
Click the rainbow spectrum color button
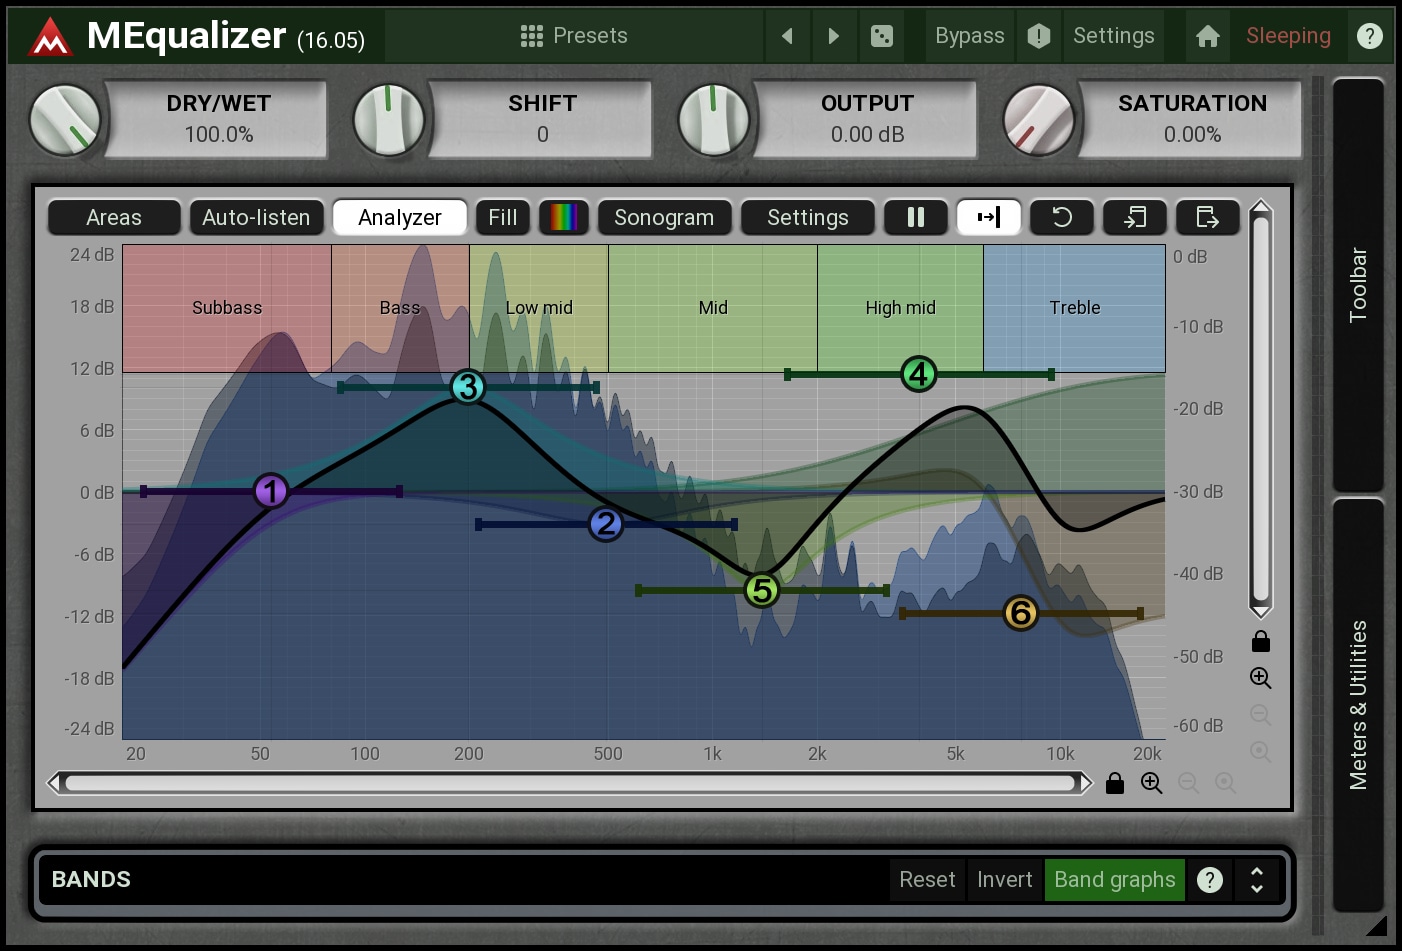[x=564, y=217]
